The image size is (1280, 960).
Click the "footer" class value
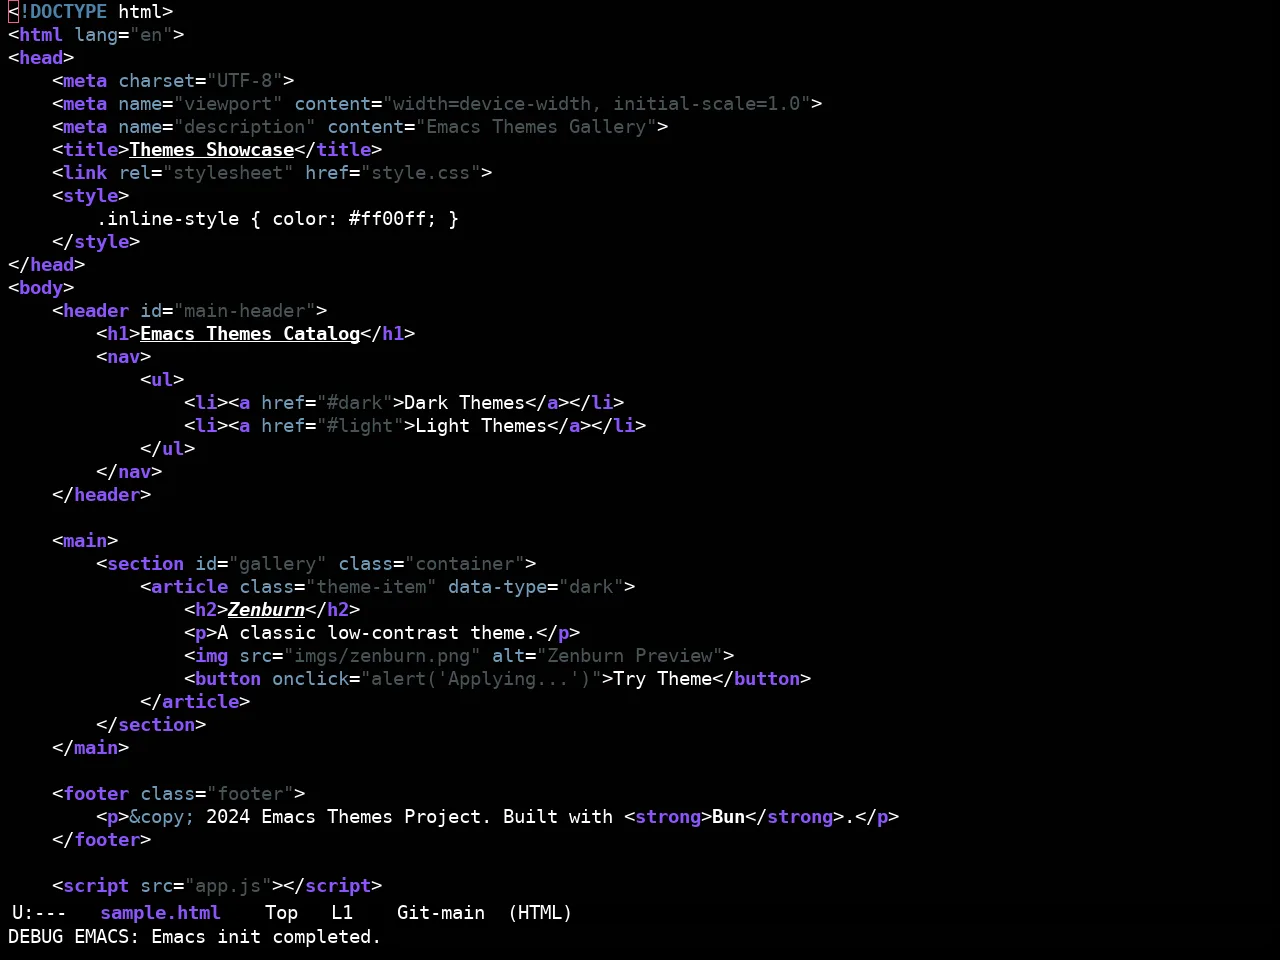coord(250,794)
